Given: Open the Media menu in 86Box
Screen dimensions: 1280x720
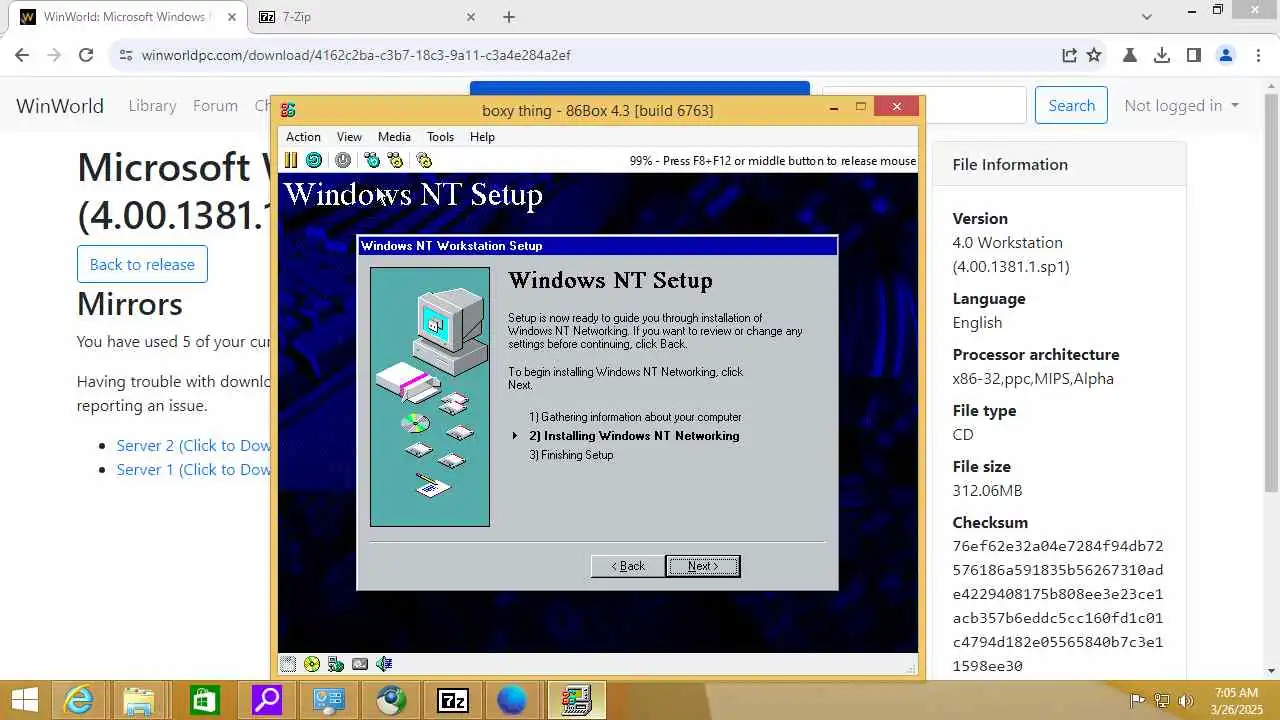Looking at the screenshot, I should 394,137.
